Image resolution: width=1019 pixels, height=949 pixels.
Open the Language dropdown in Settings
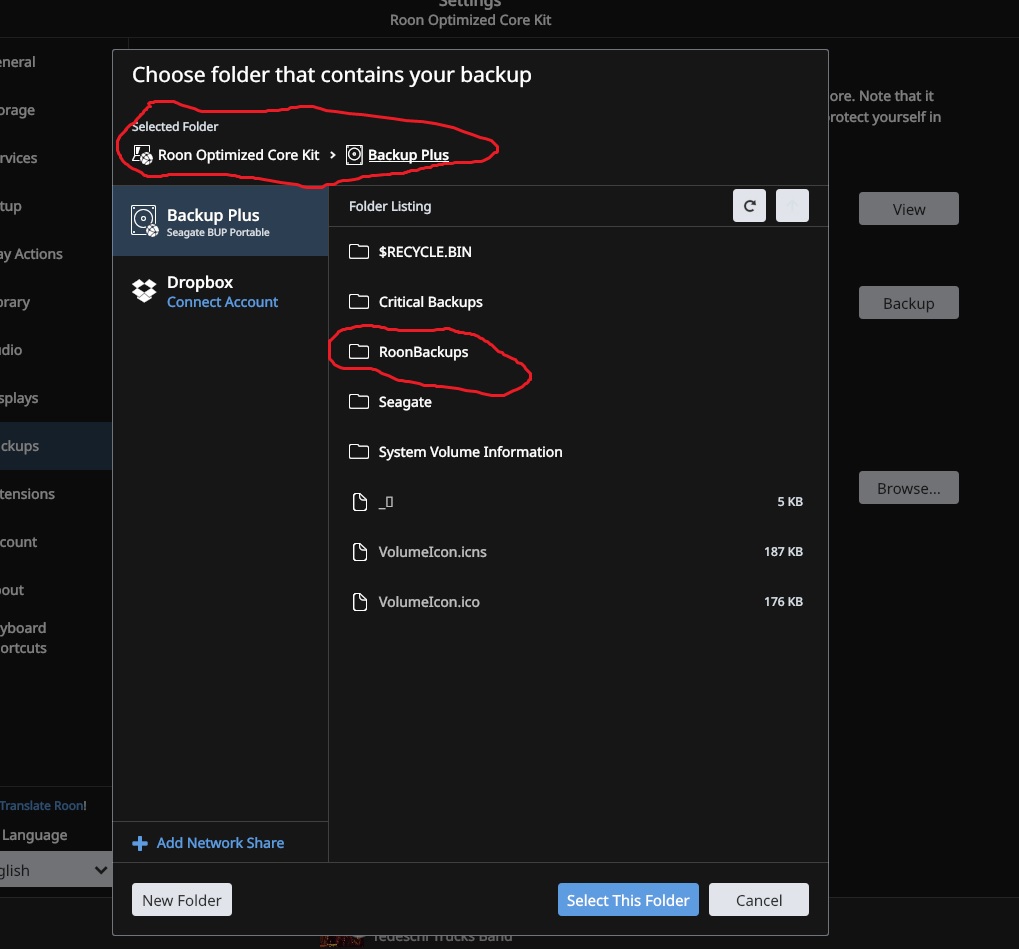[55, 870]
